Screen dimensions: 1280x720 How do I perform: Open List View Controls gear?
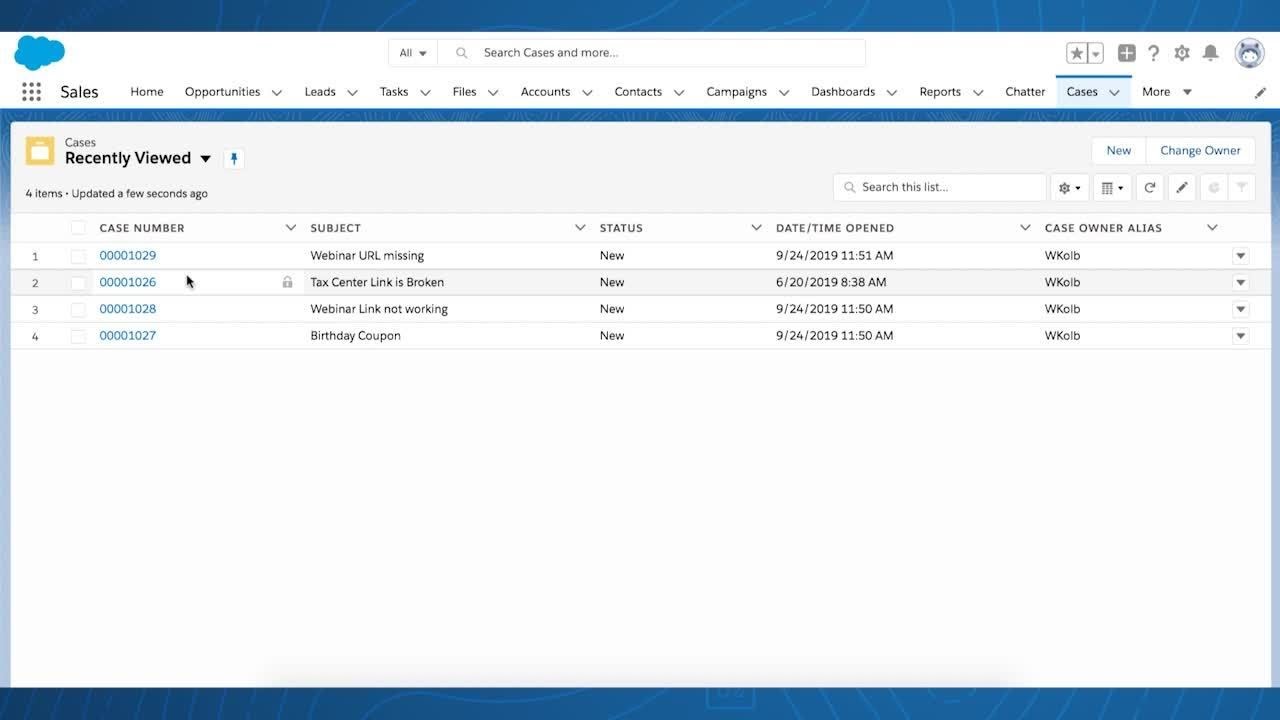click(x=1070, y=187)
